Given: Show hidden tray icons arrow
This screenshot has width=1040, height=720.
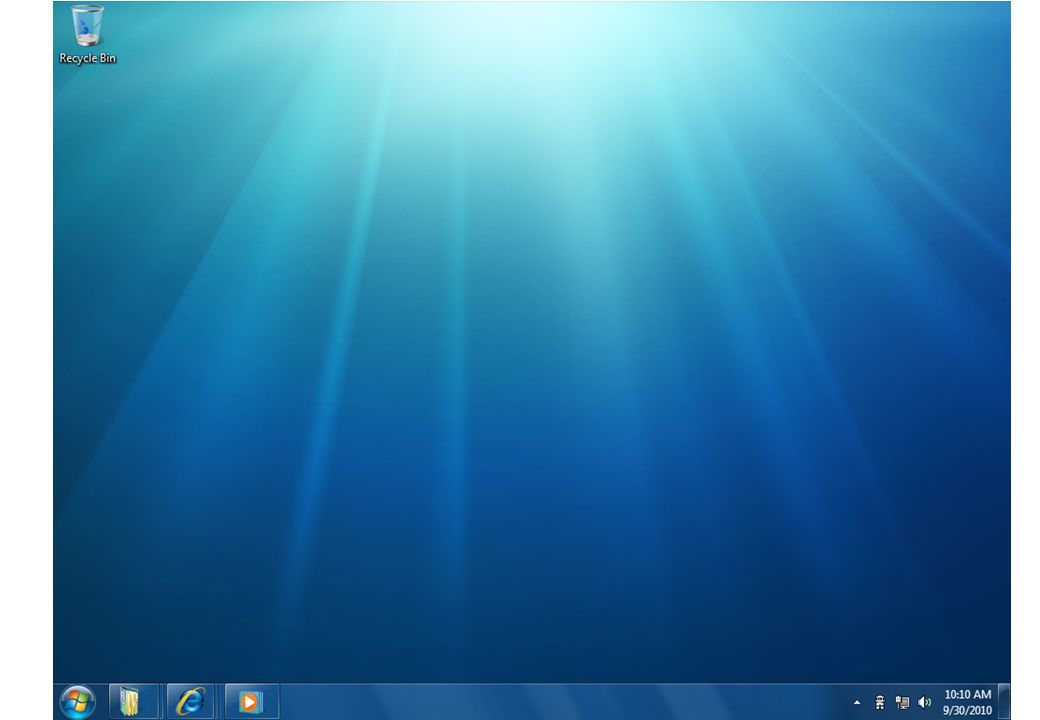Looking at the screenshot, I should pos(857,702).
